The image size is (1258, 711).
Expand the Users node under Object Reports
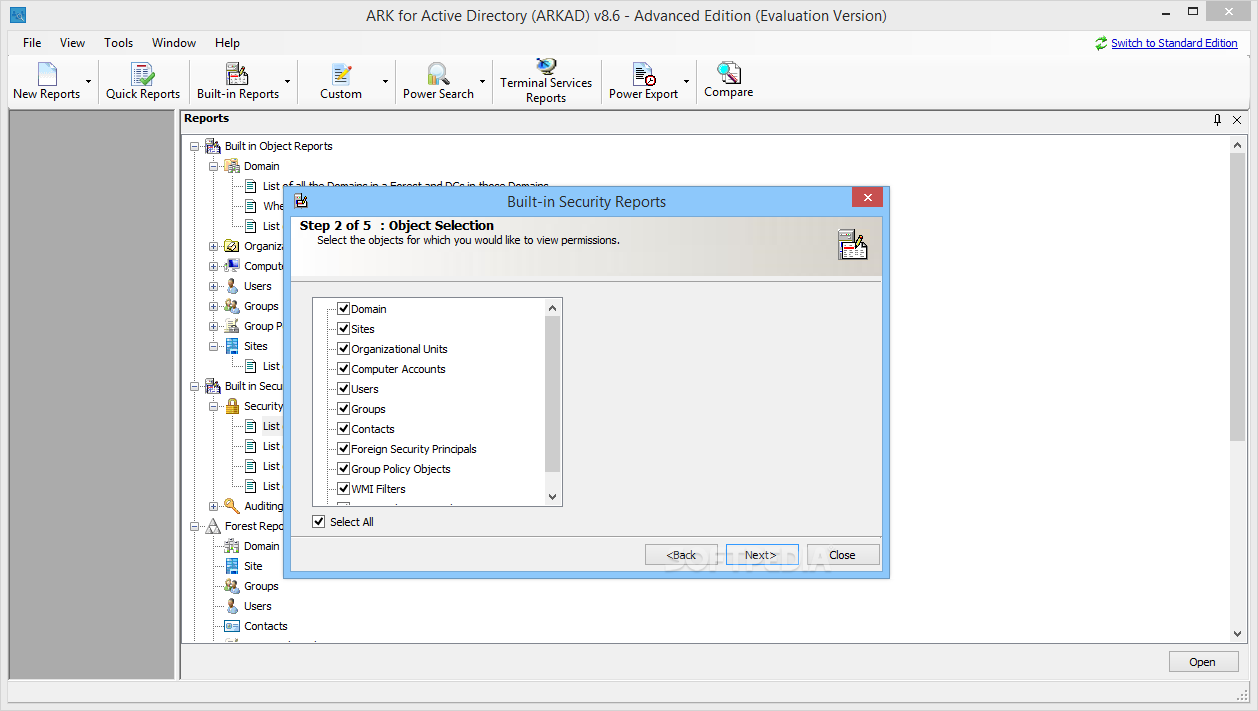[x=214, y=286]
